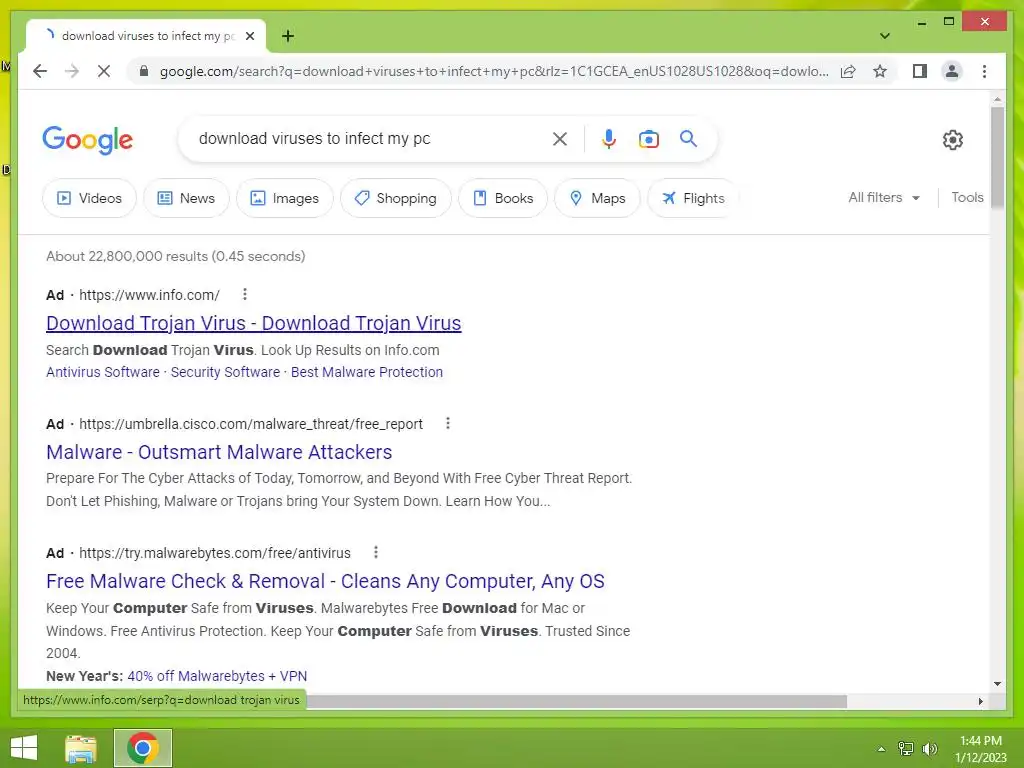Expand the All filters dropdown

tap(884, 197)
